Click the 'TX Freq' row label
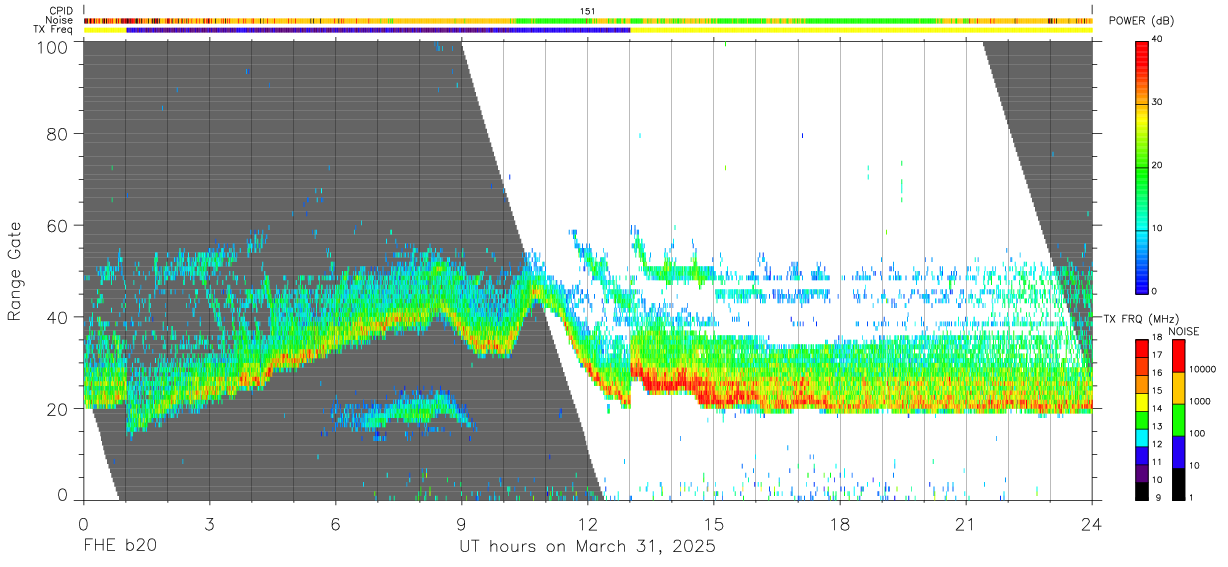Image resolution: width=1228 pixels, height=567 pixels. (x=55, y=30)
